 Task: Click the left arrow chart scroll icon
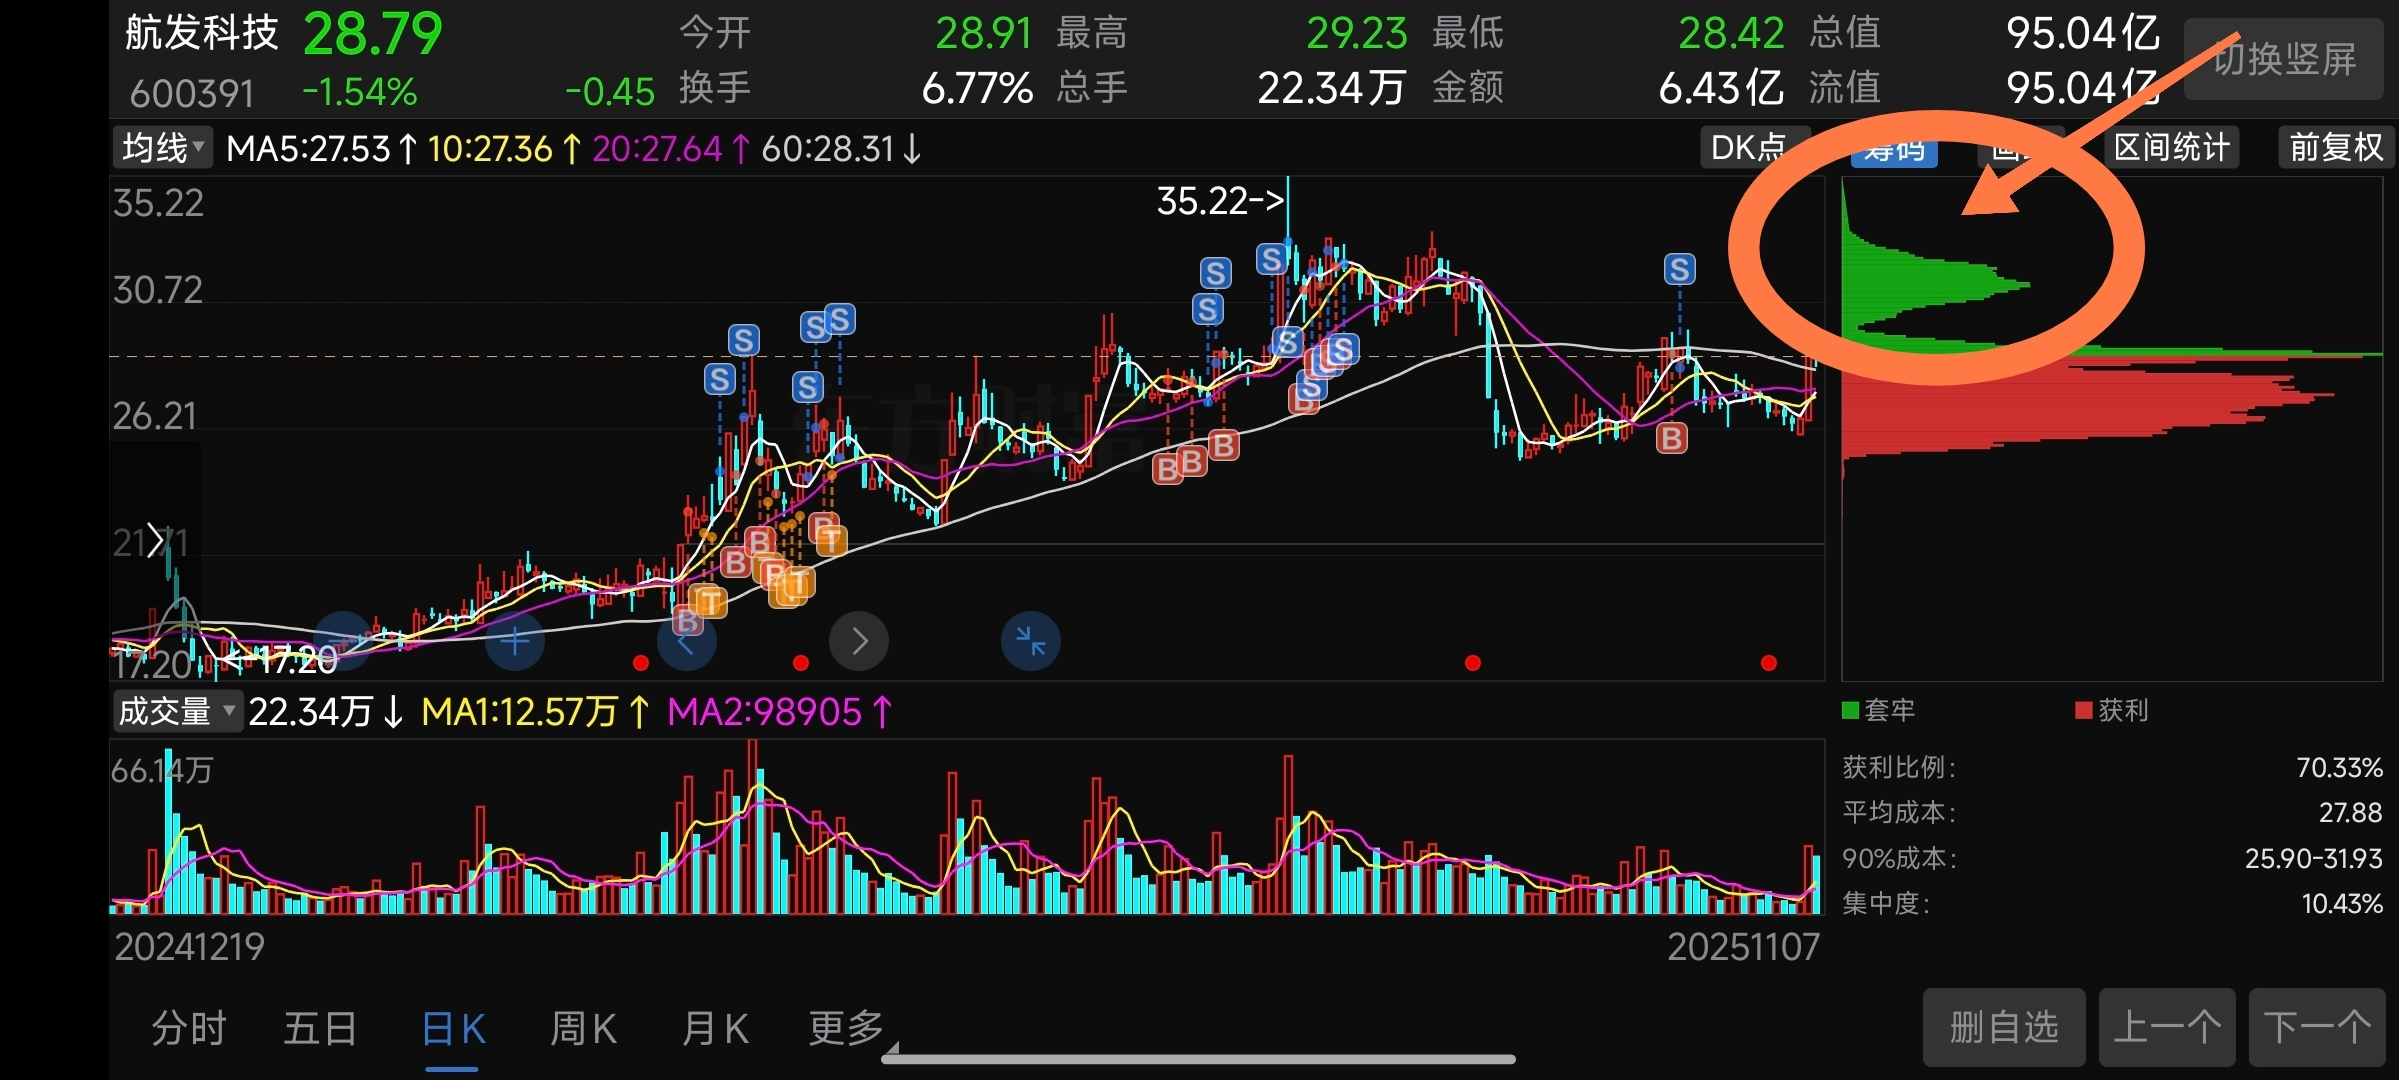click(x=687, y=643)
